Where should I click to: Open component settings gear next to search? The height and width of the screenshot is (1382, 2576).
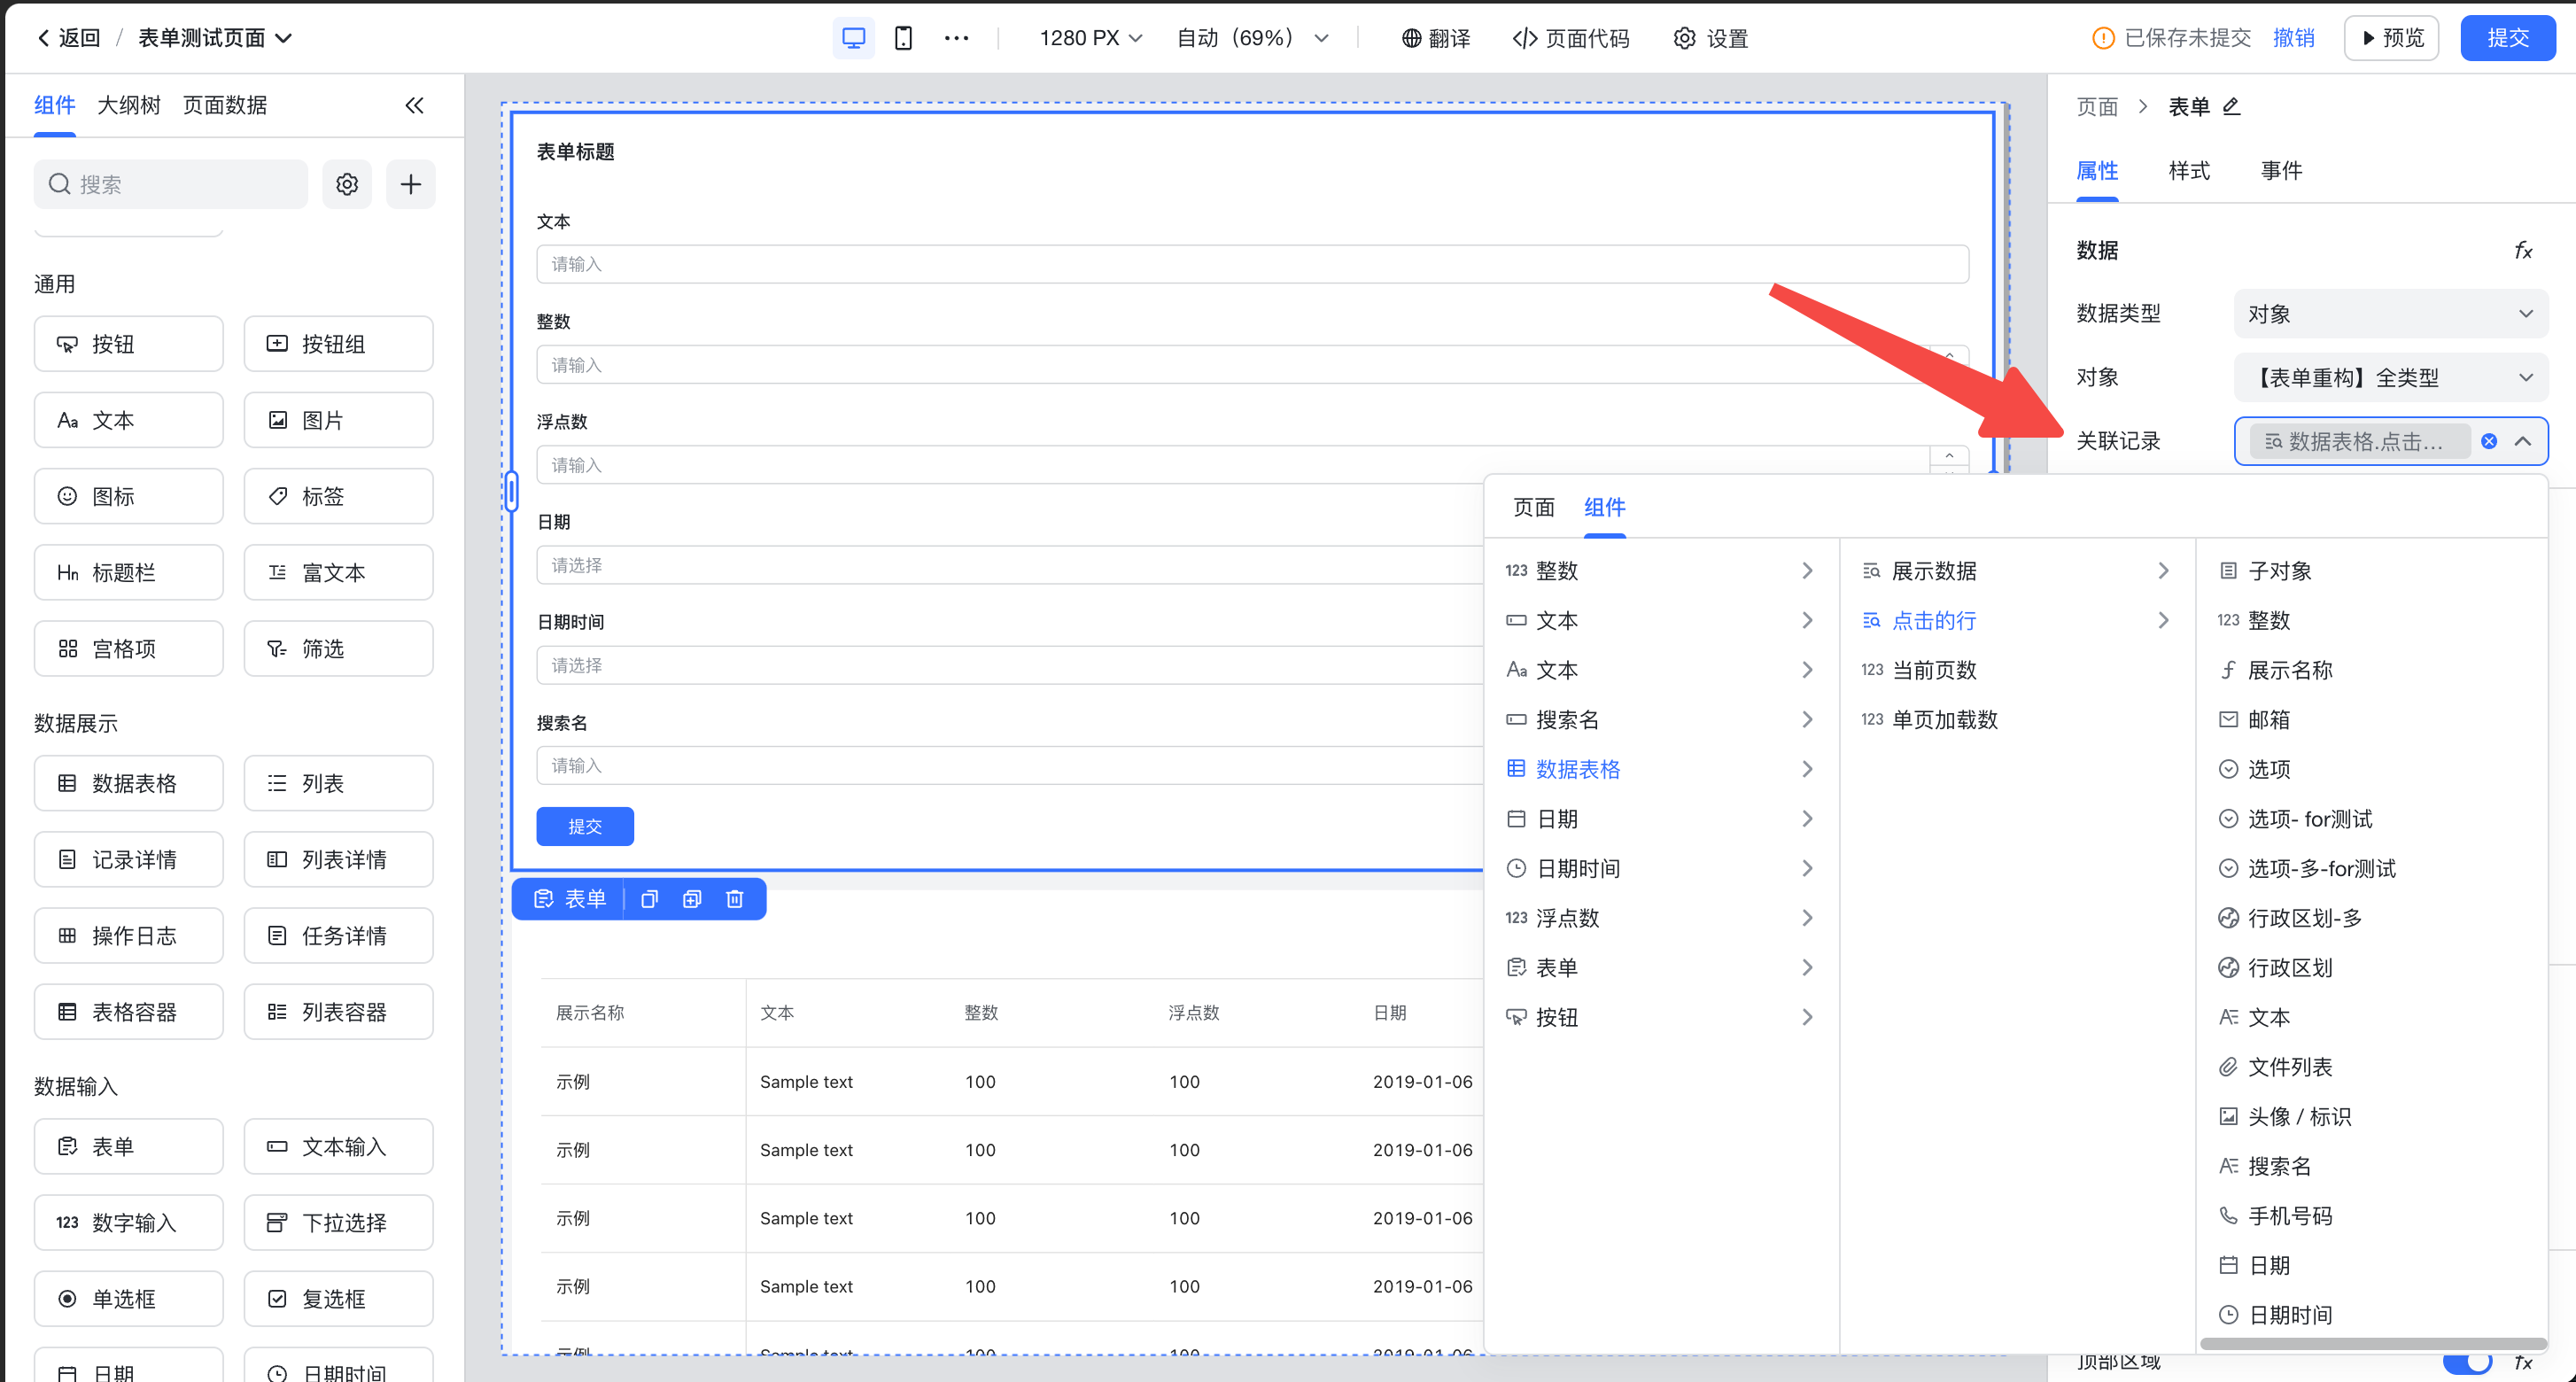coord(347,184)
